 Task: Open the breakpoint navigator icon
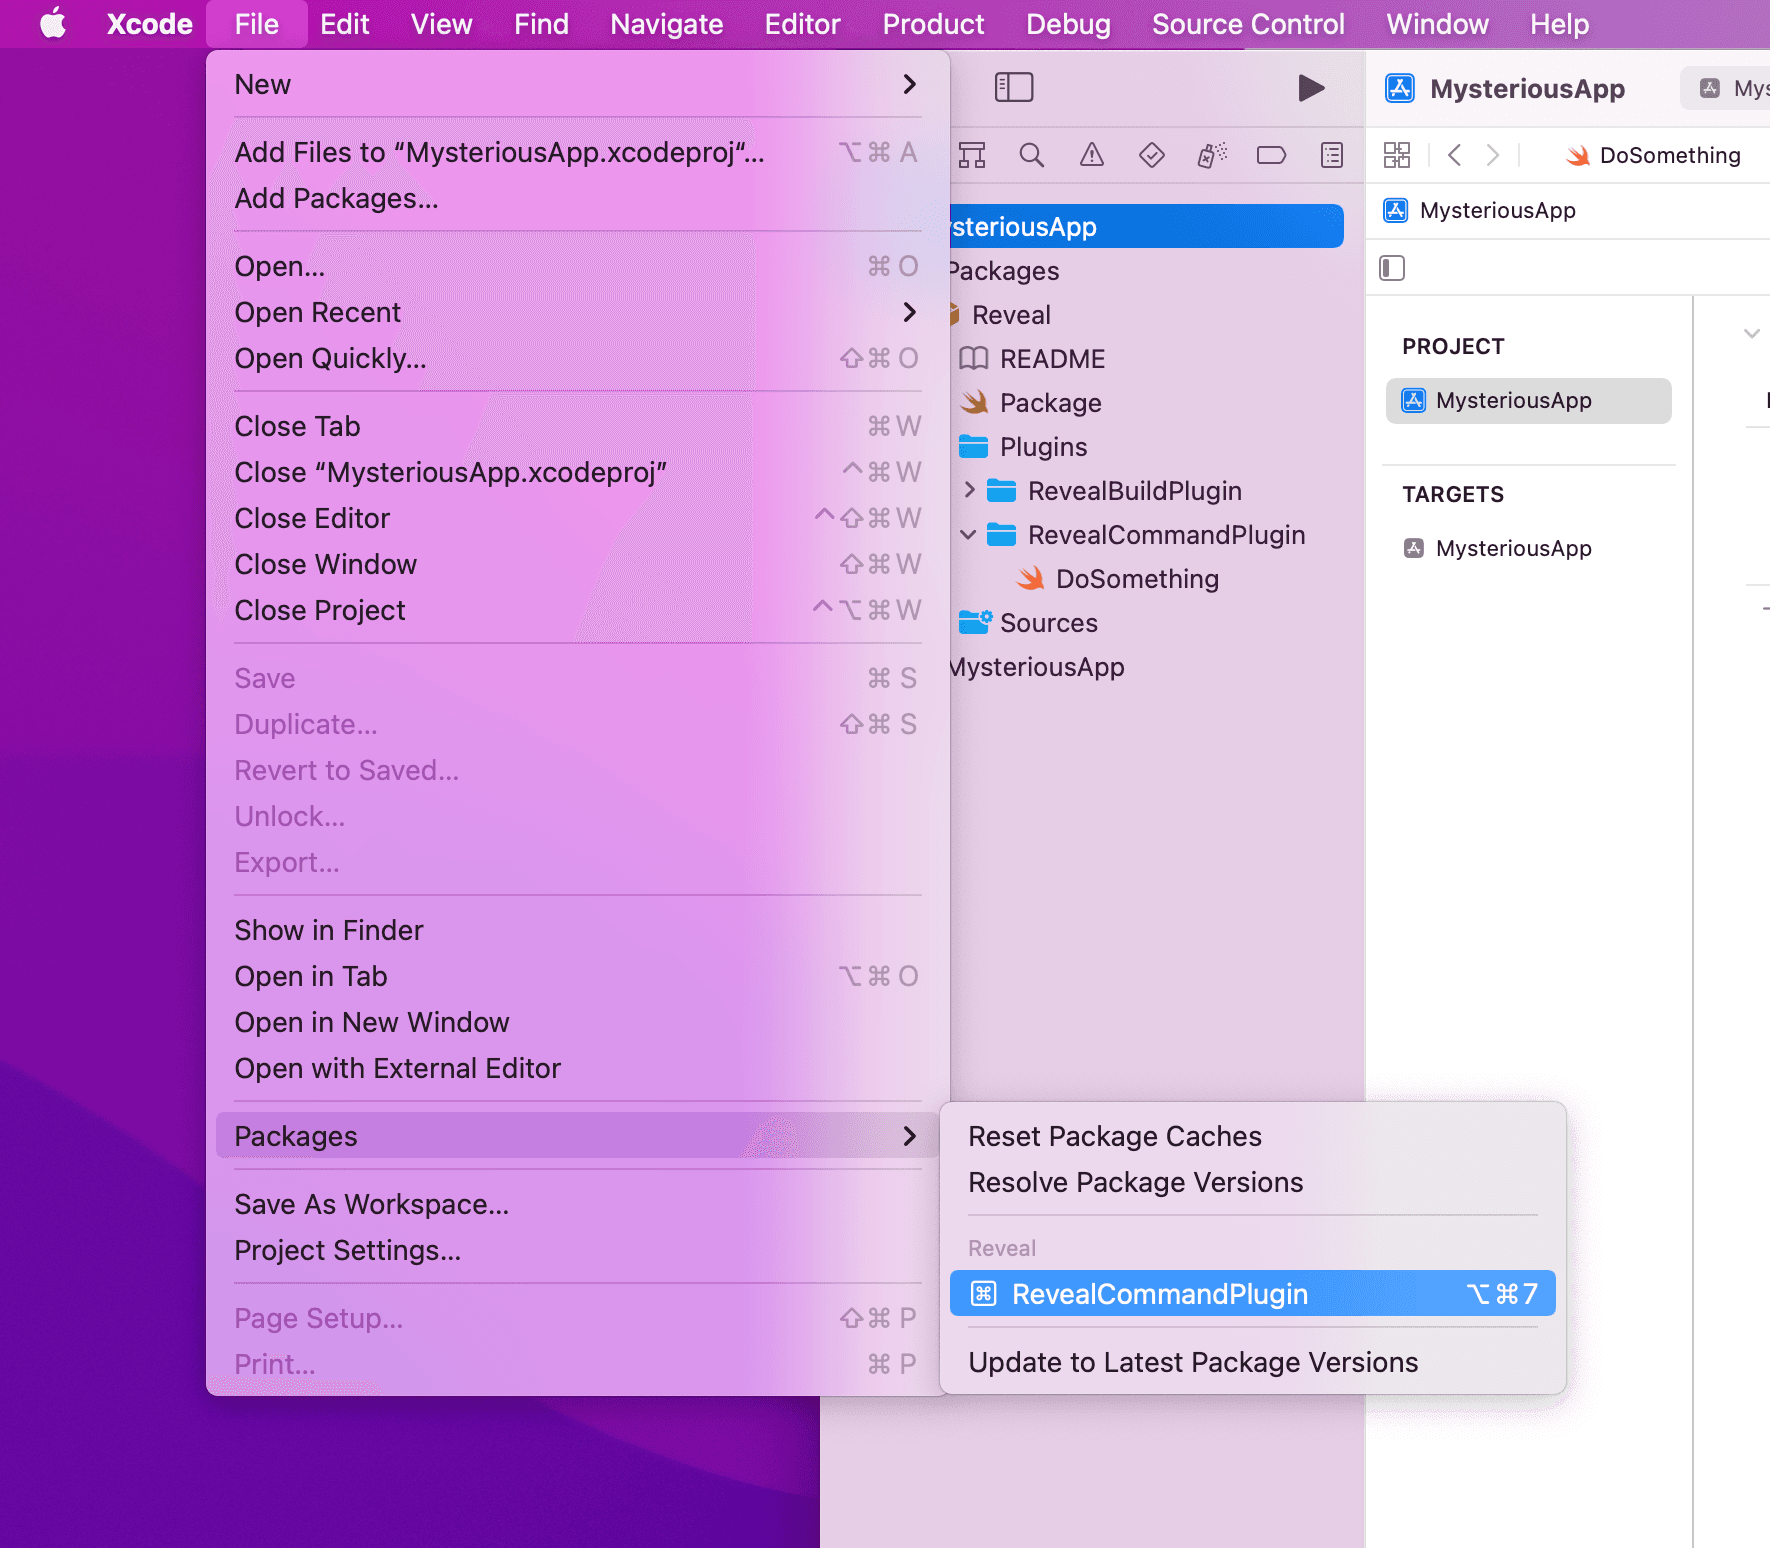click(1271, 155)
